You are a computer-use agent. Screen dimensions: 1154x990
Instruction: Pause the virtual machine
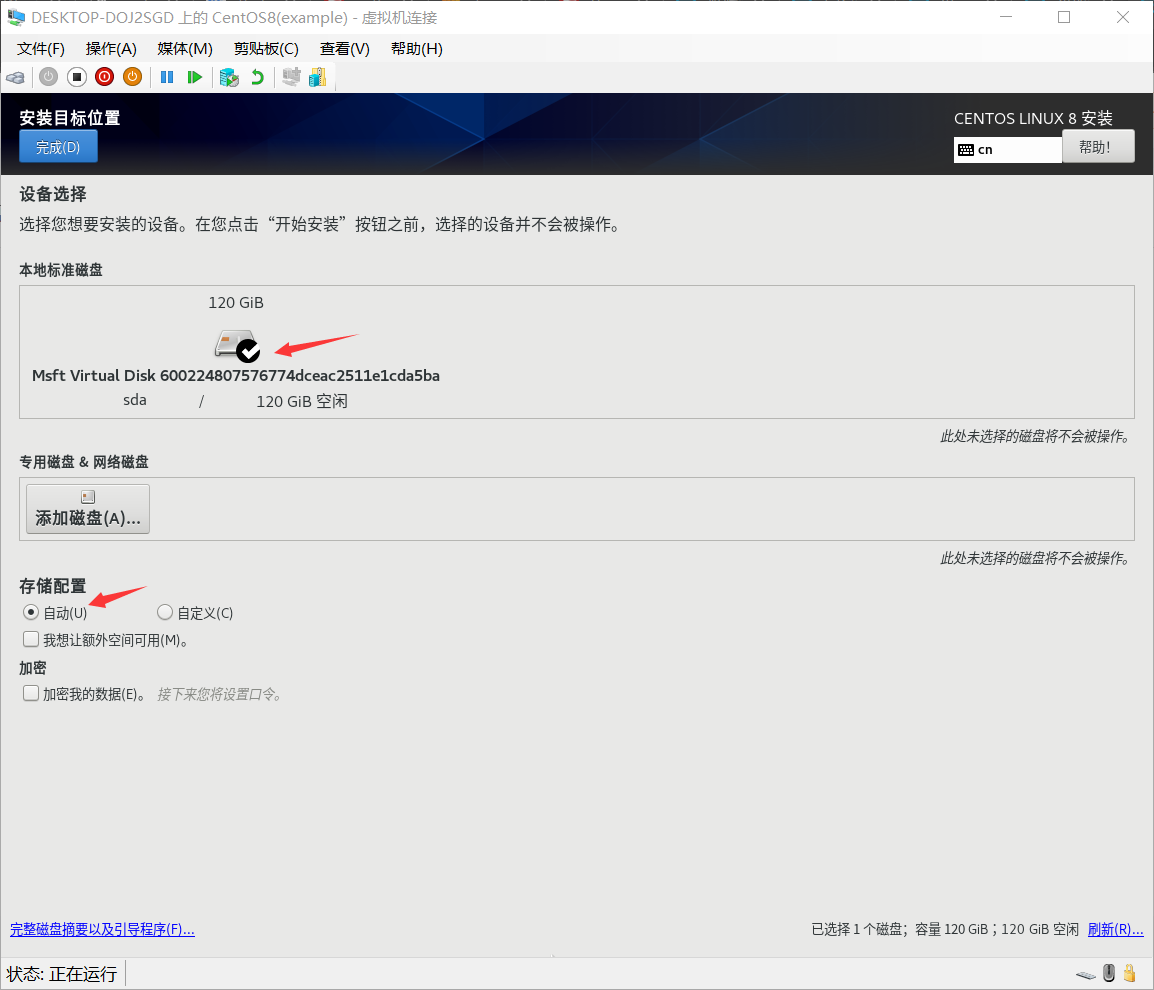[167, 77]
